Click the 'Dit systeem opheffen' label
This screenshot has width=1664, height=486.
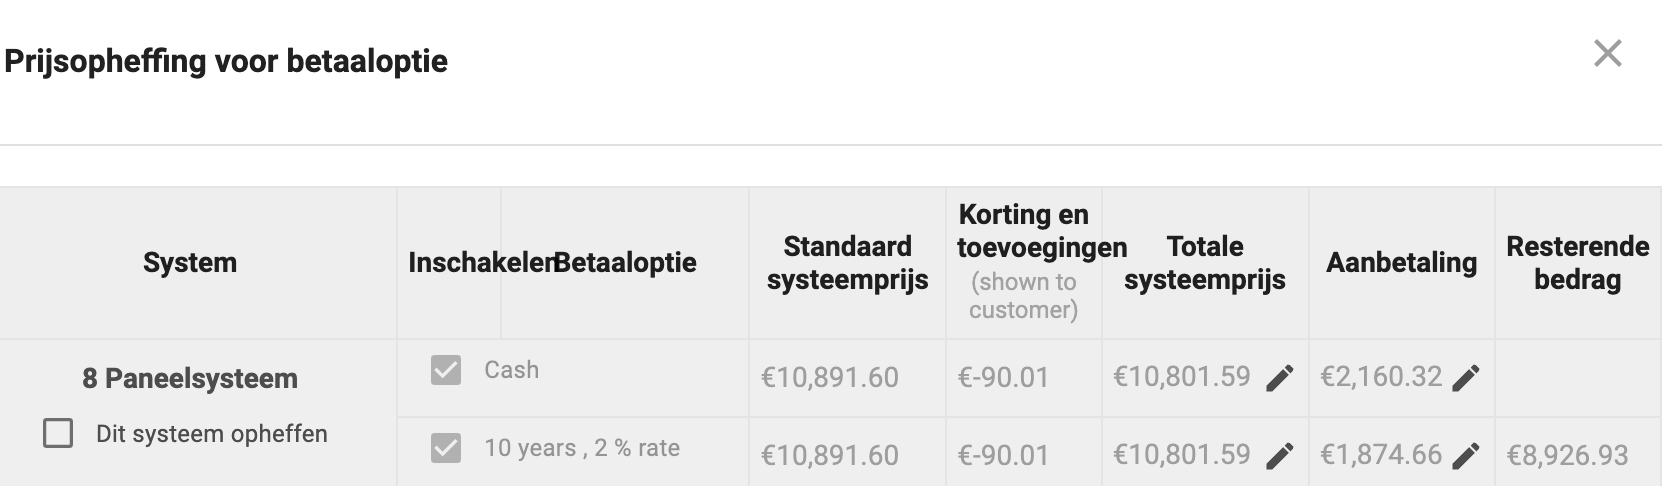212,434
